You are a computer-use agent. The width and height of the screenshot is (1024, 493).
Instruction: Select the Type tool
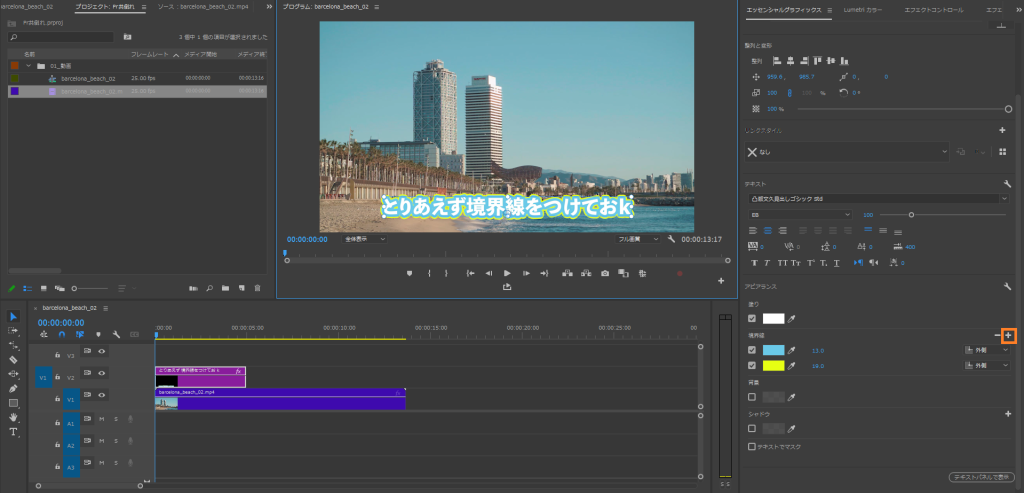[x=14, y=432]
